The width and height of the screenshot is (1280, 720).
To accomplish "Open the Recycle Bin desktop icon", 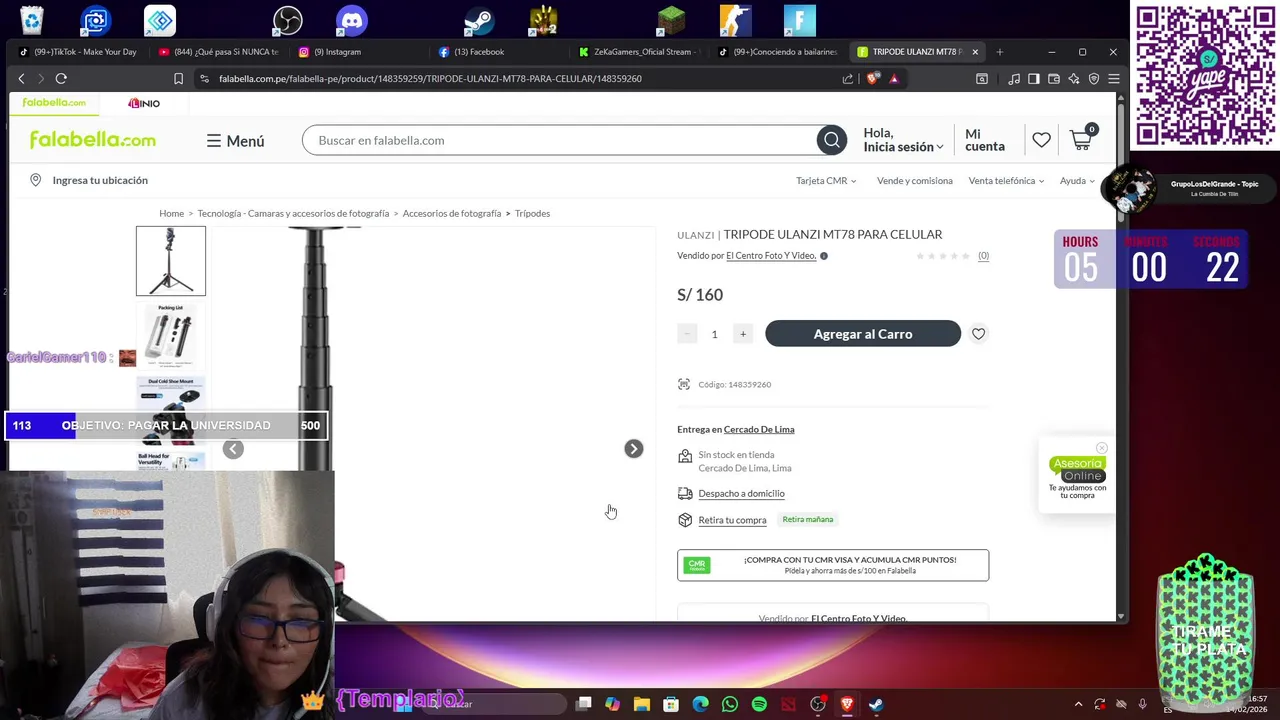I will 32,20.
